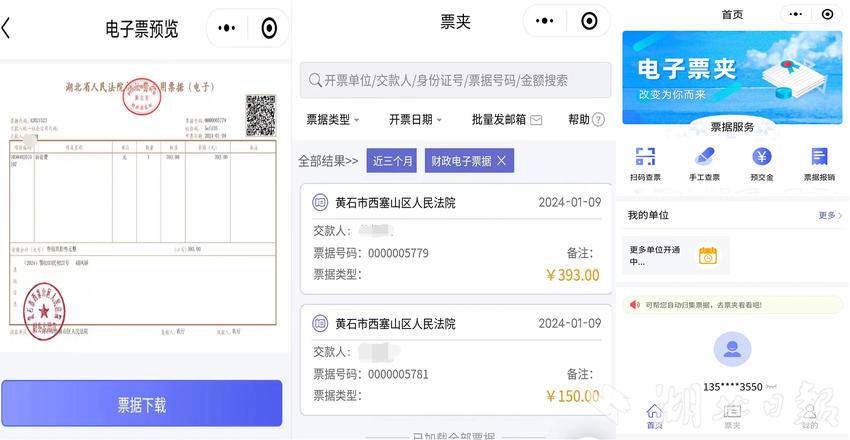
Task: Tap the QR code on the receipt
Action: click(x=260, y=116)
